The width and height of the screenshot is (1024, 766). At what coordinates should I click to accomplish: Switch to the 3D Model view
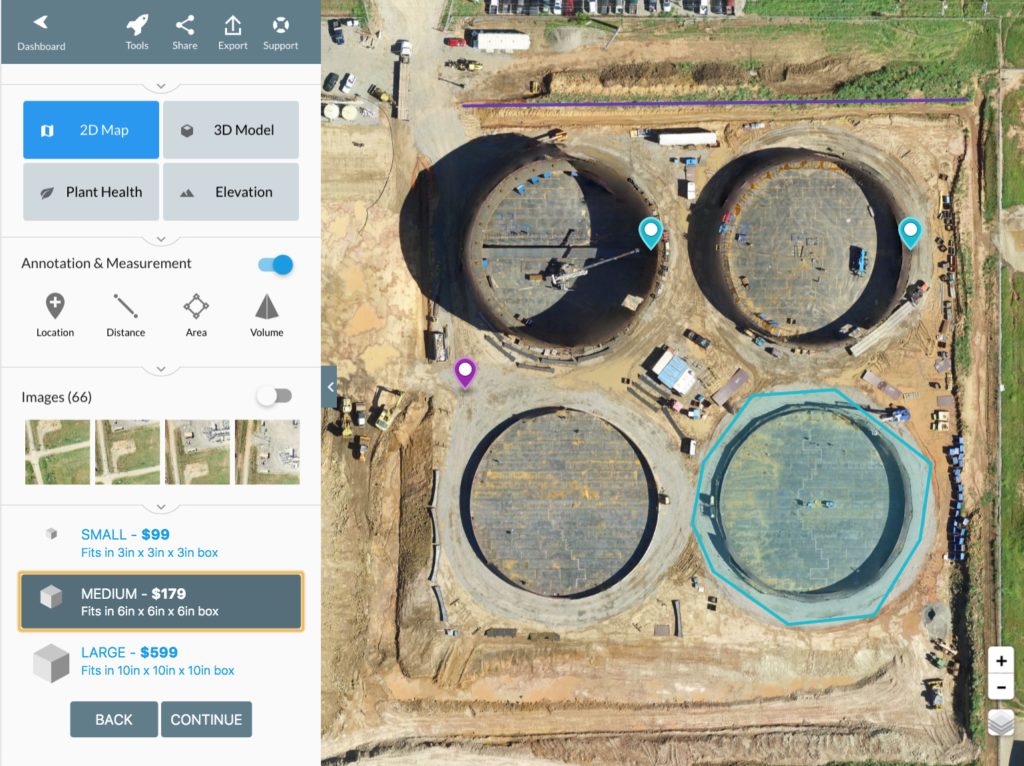[230, 129]
